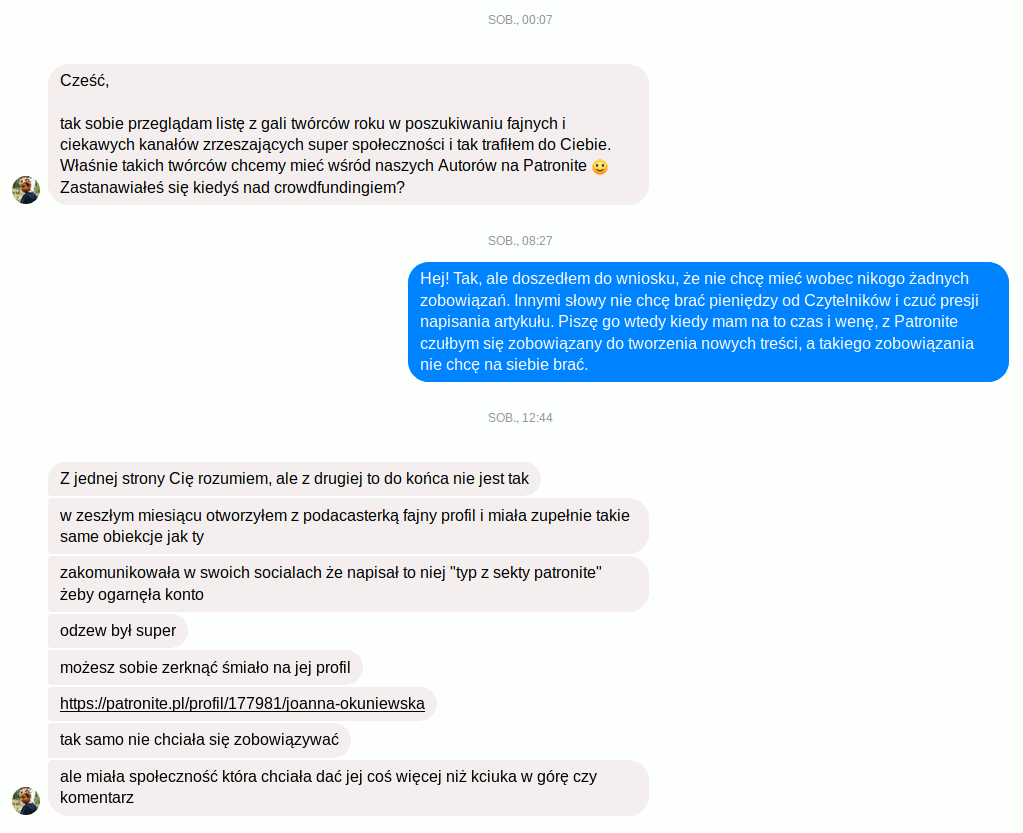Click the "Hej! Tak, ale doszedłem" text line

click(x=694, y=279)
